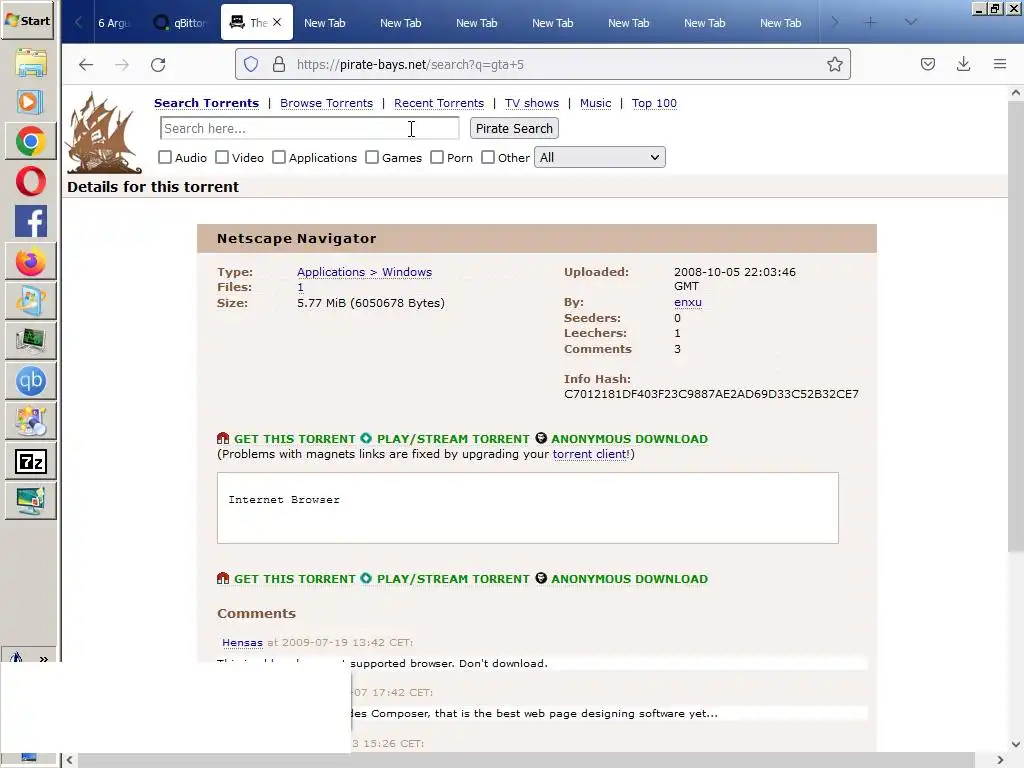
Task: Open commenter Hensas profile link
Action: pos(242,643)
